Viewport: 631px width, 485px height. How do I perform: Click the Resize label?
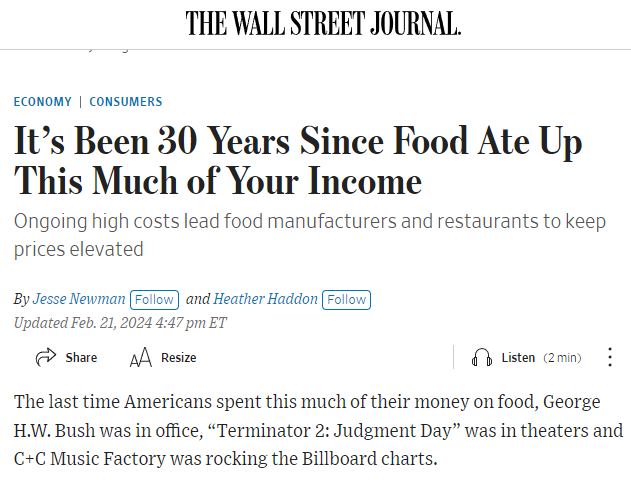[x=178, y=358]
